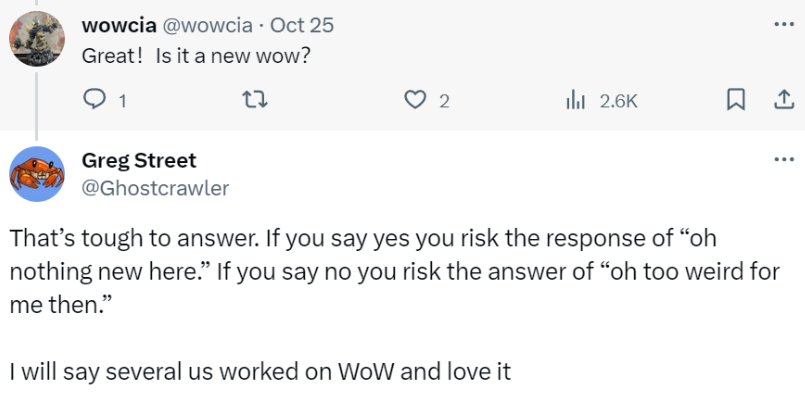Visit the @Ghostcrawler handle

coord(156,188)
